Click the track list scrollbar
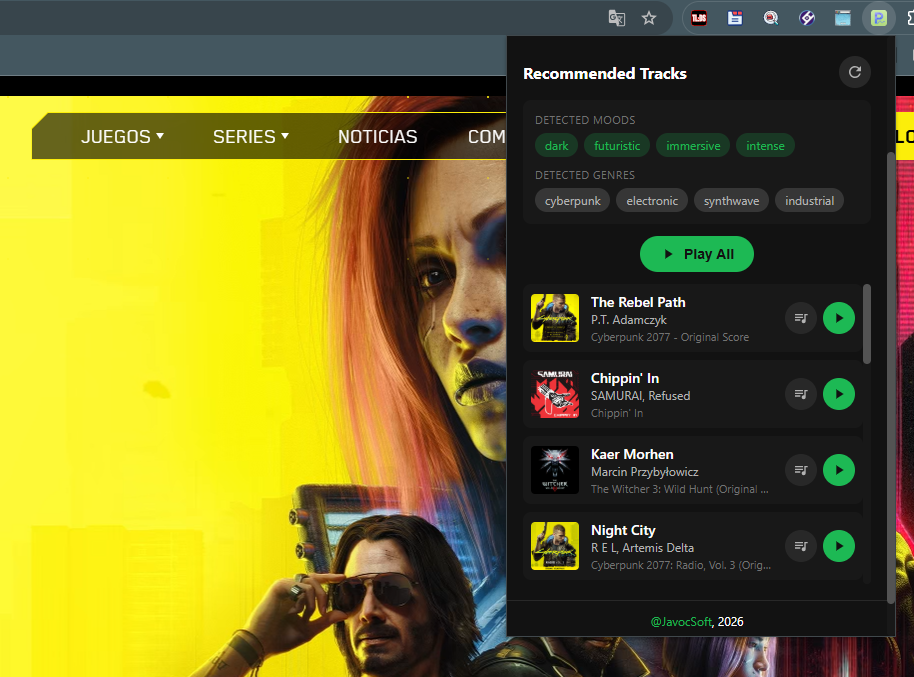The width and height of the screenshot is (914, 677). coord(866,324)
